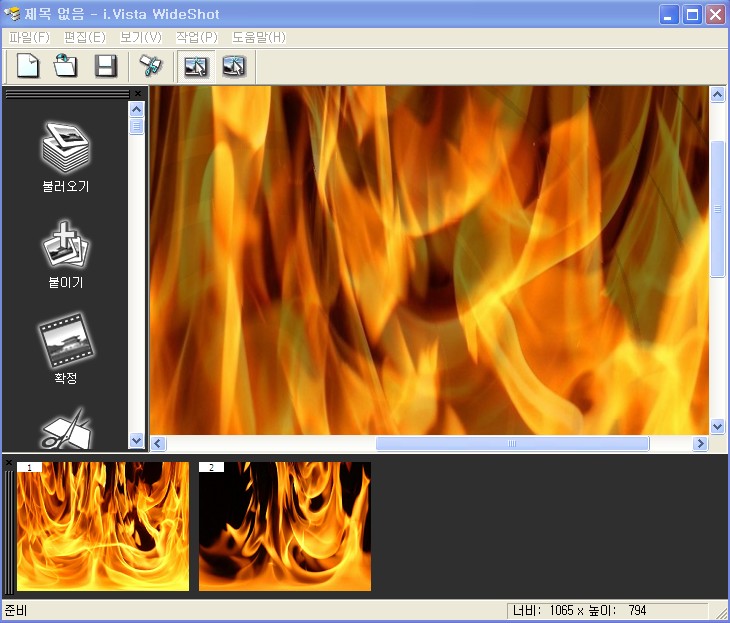The width and height of the screenshot is (730, 623).
Task: Click sidebar scrollbar up arrow
Action: click(x=136, y=109)
